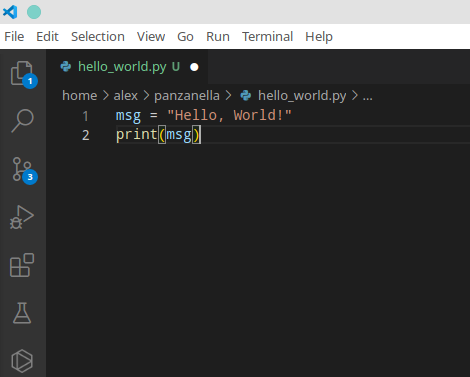Image resolution: width=470 pixels, height=377 pixels.
Task: Click the equals sign on line 1
Action: pos(154,116)
